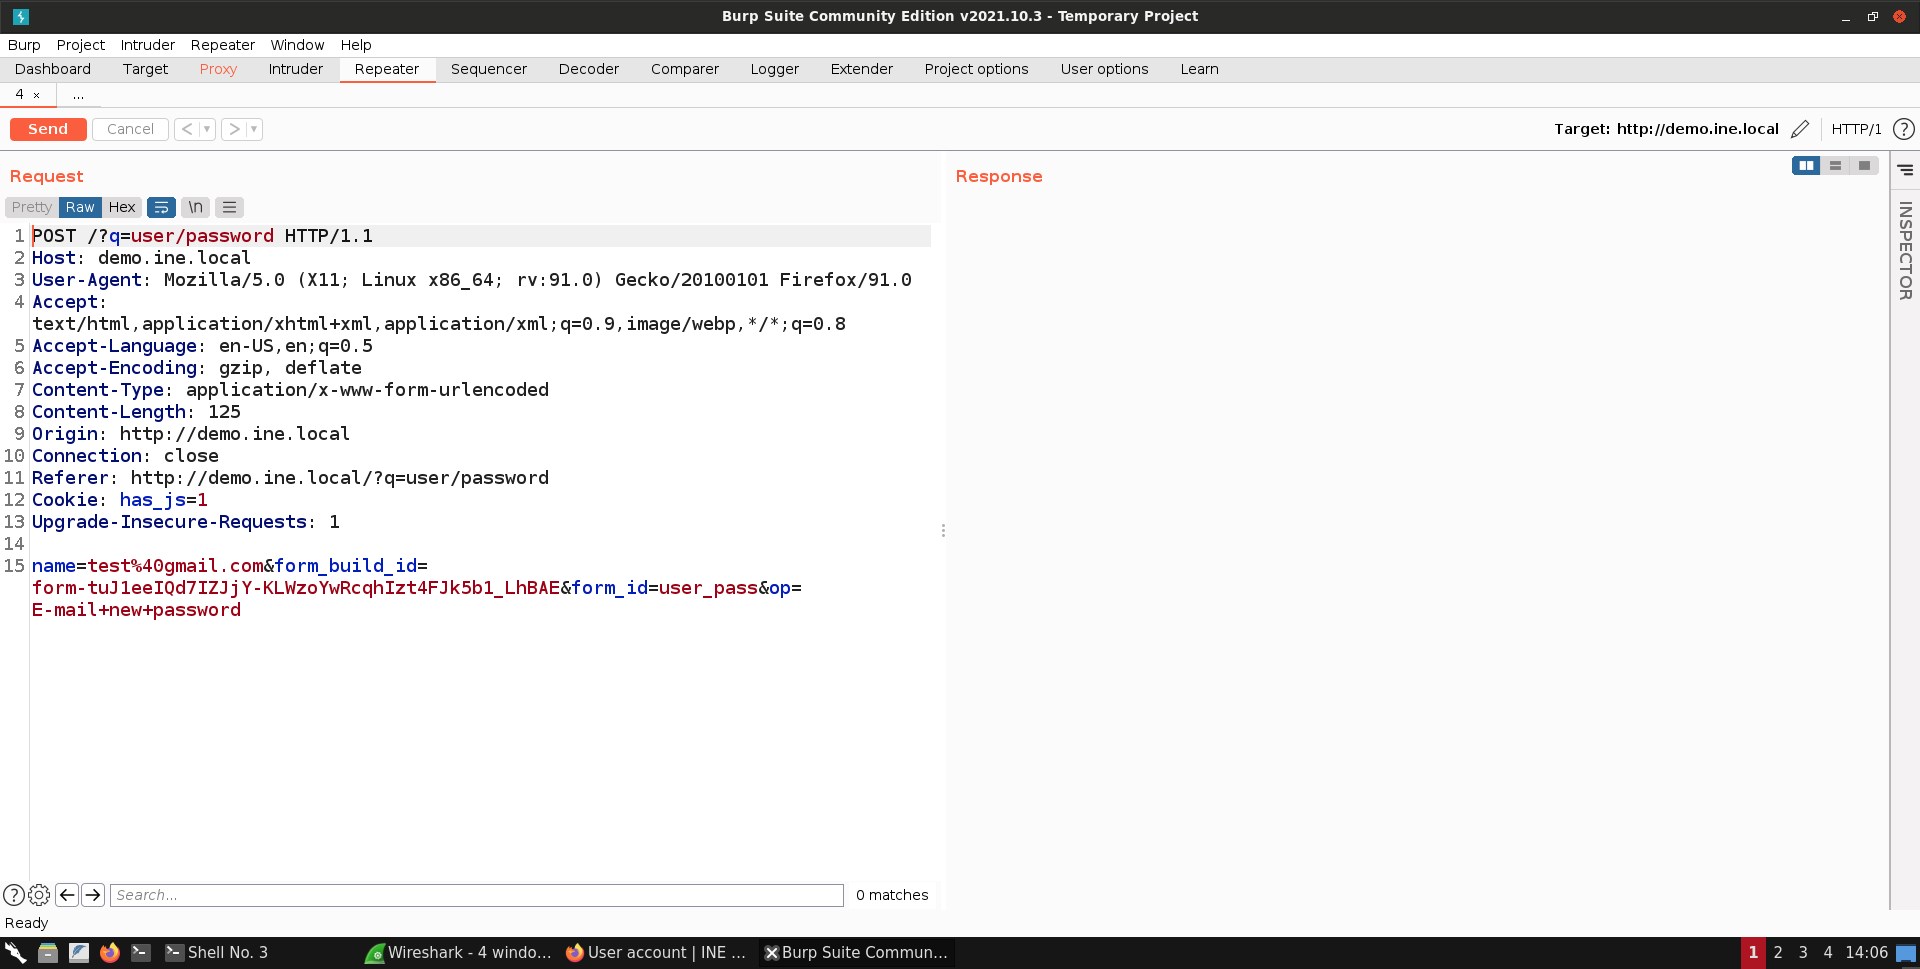Click request line POST /?q=user/password
This screenshot has height=969, width=1920.
point(202,236)
